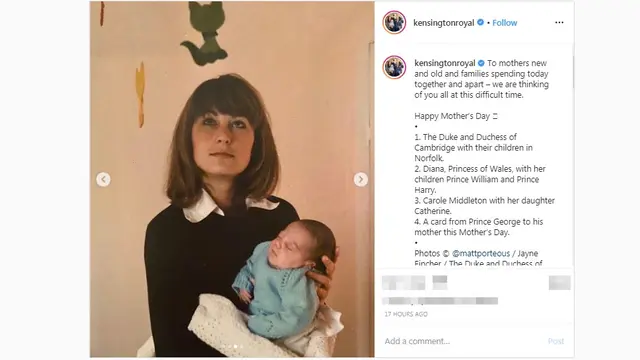This screenshot has width=640, height=360.
Task: Click the profile avatar beside the caption
Action: 394,67
